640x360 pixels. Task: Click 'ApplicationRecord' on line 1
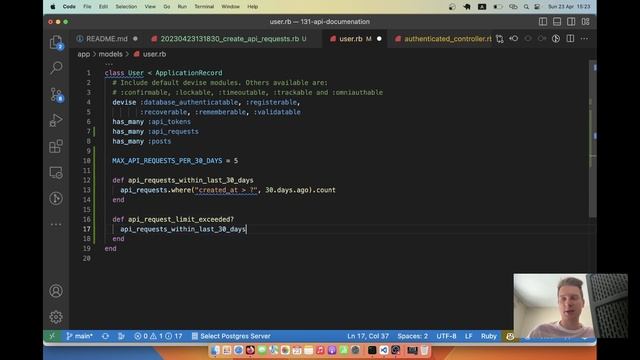click(189, 73)
